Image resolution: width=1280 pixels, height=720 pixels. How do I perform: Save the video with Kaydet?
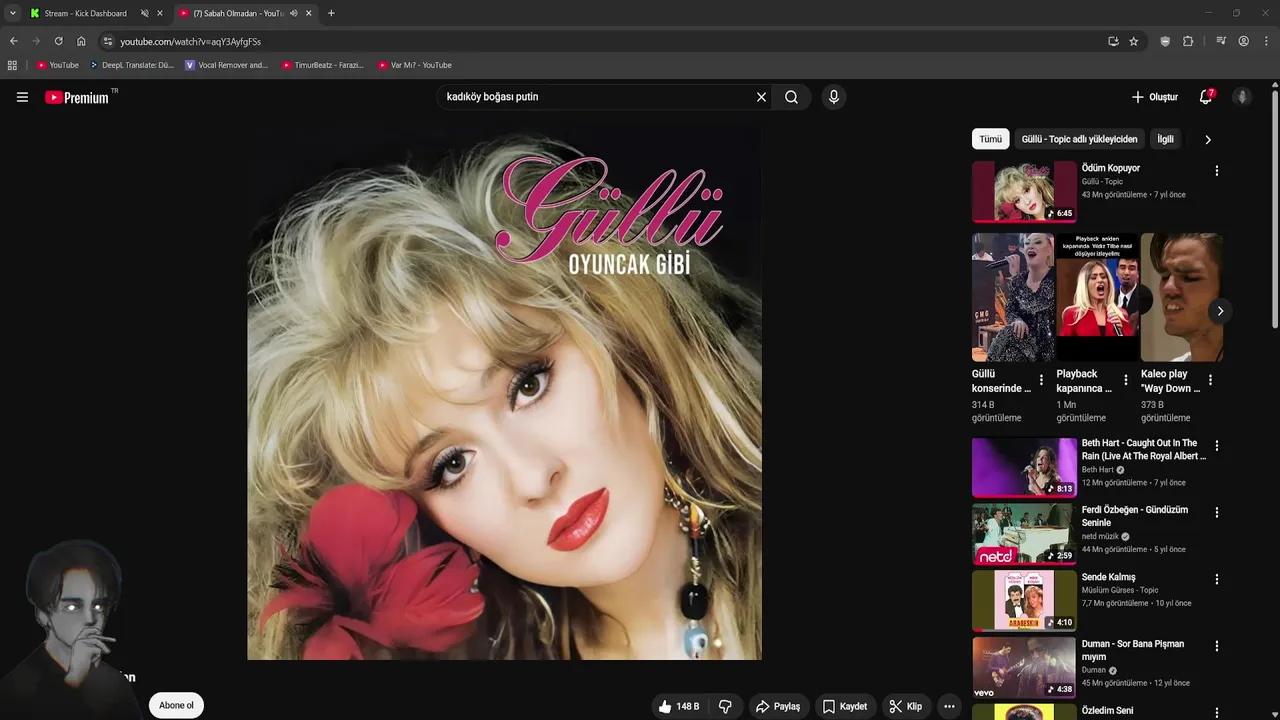[x=845, y=706]
